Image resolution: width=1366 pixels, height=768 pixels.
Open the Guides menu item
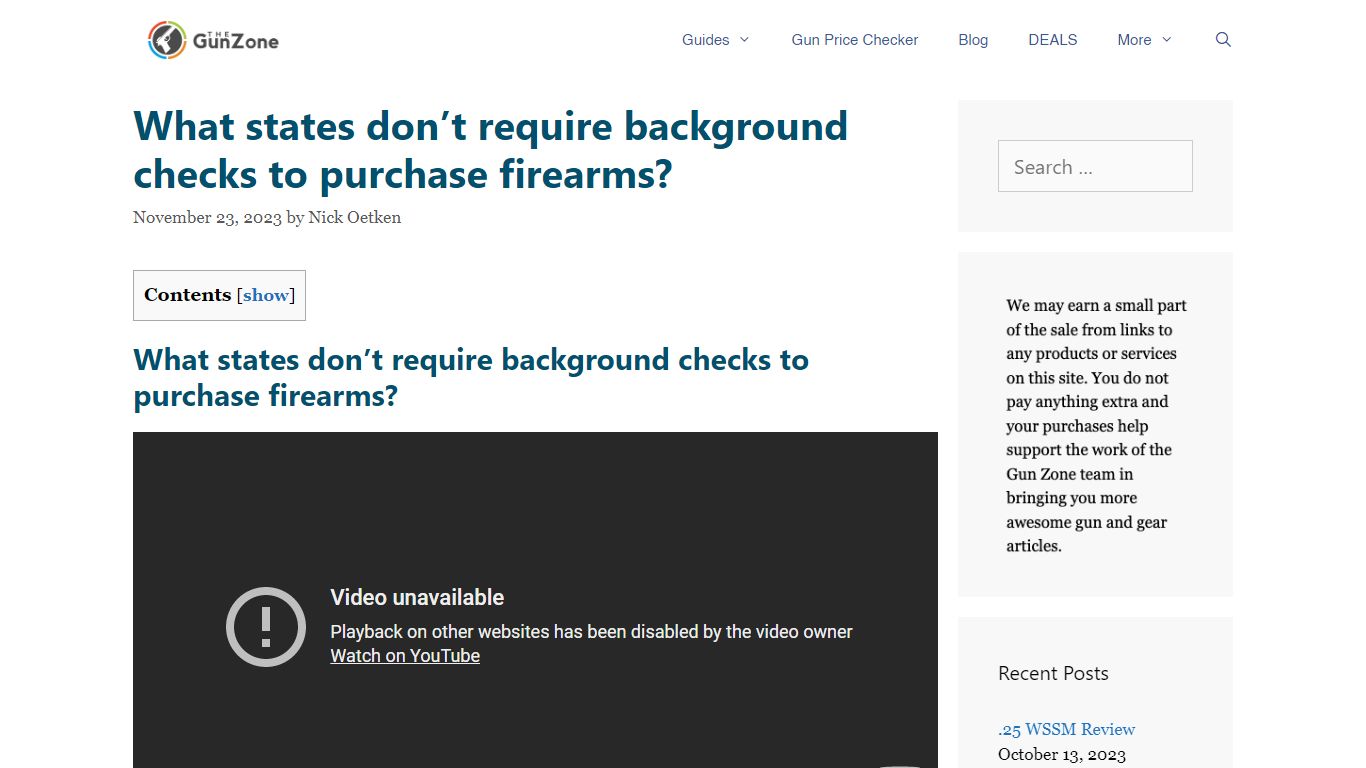click(x=706, y=40)
